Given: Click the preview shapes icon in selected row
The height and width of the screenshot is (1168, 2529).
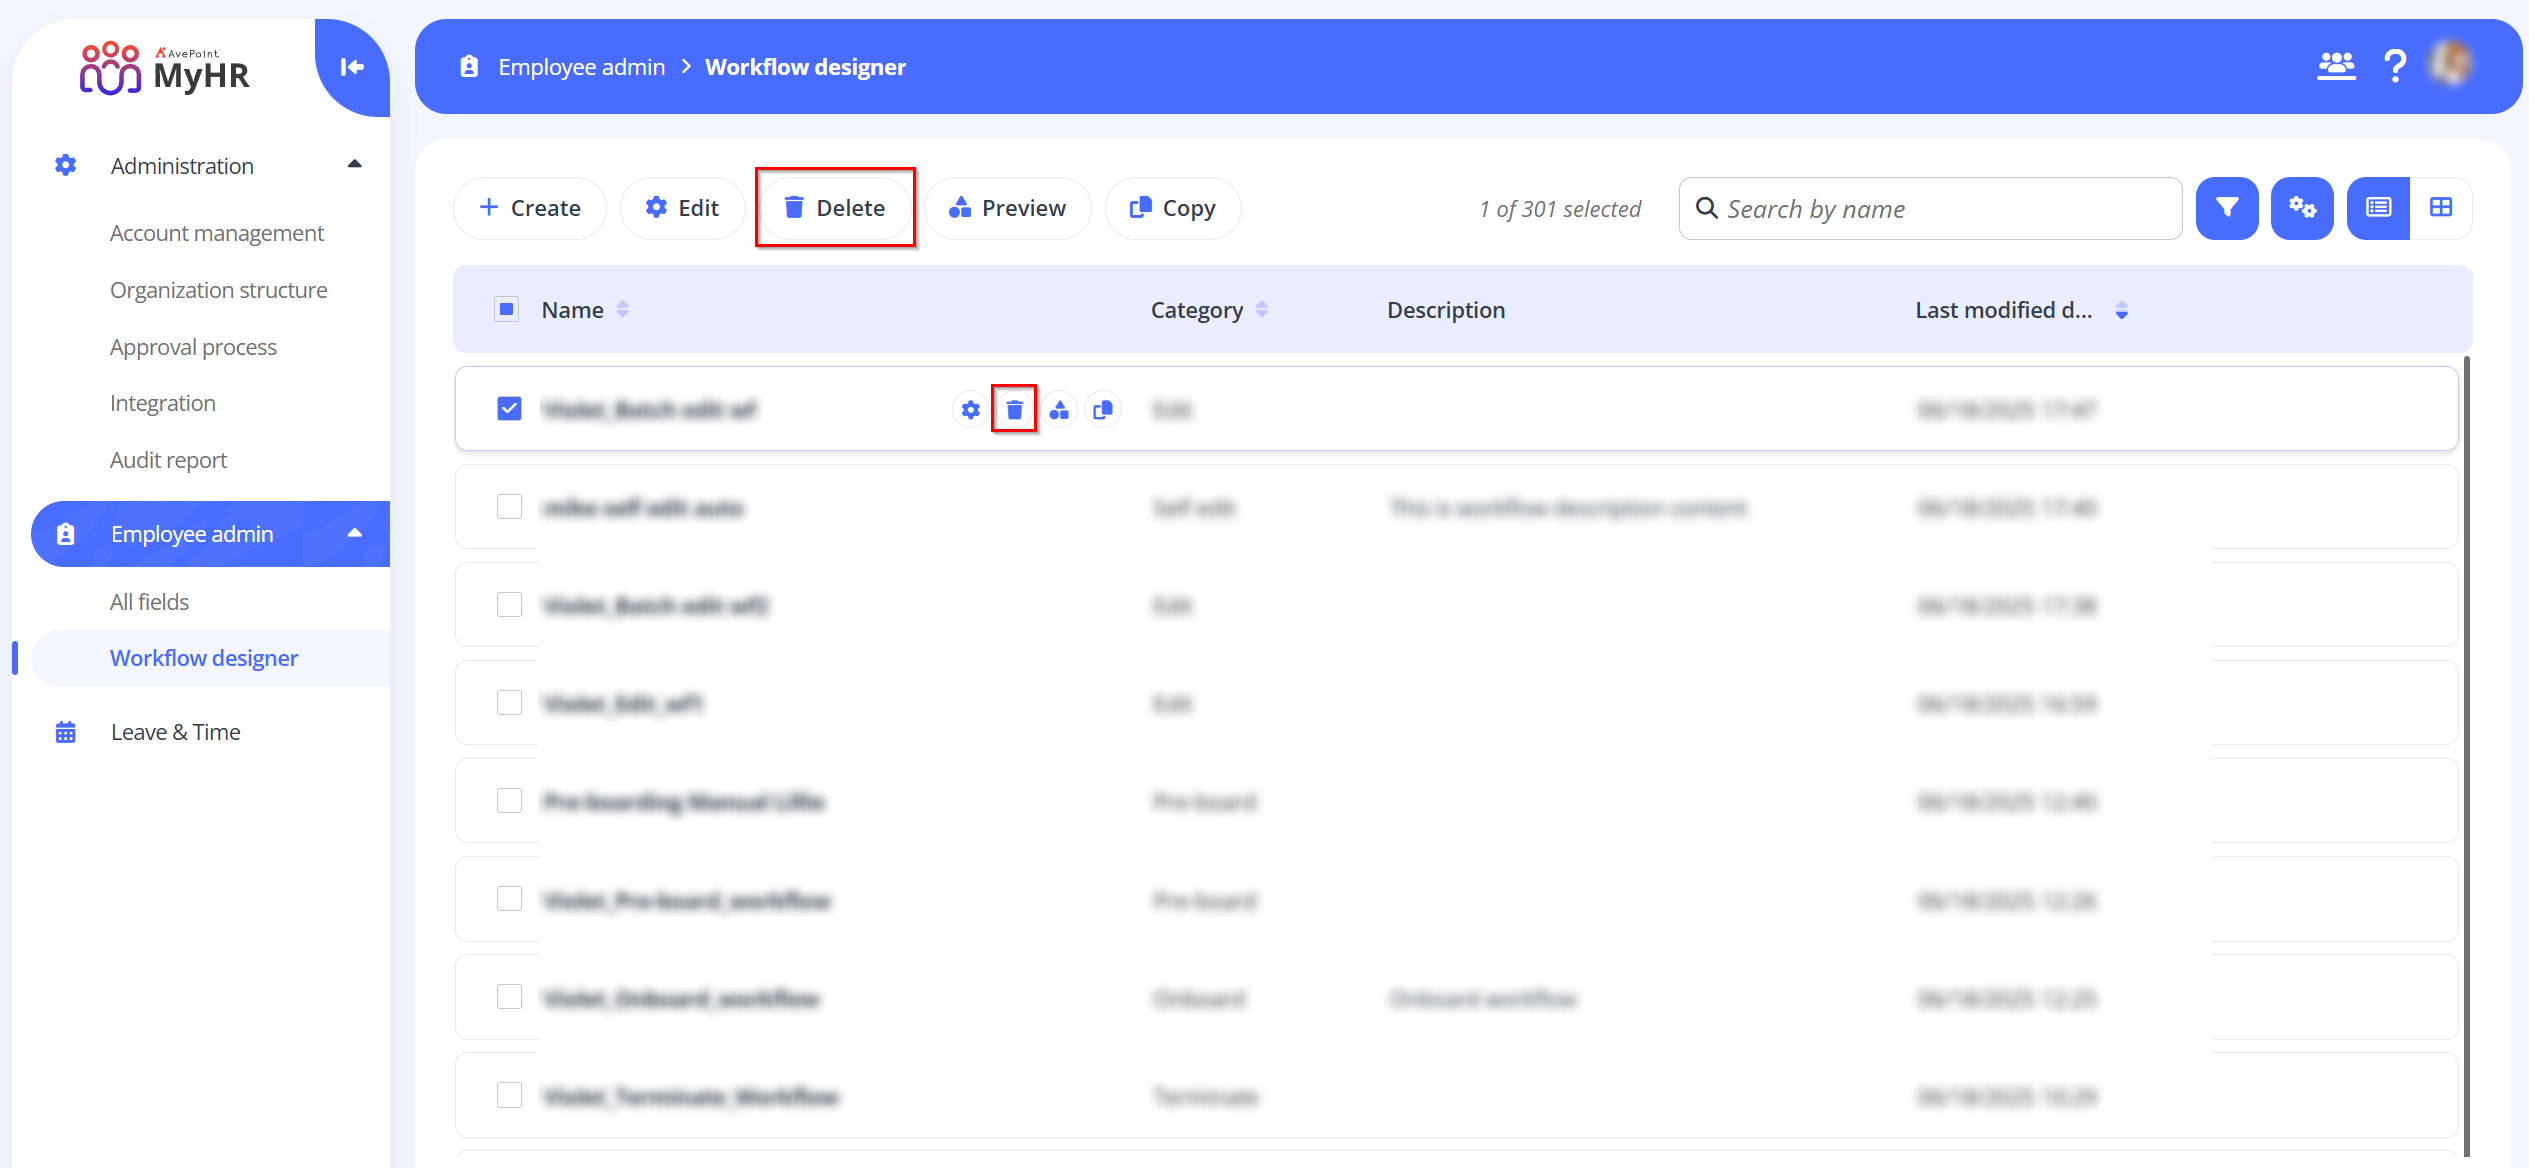Looking at the screenshot, I should tap(1059, 409).
